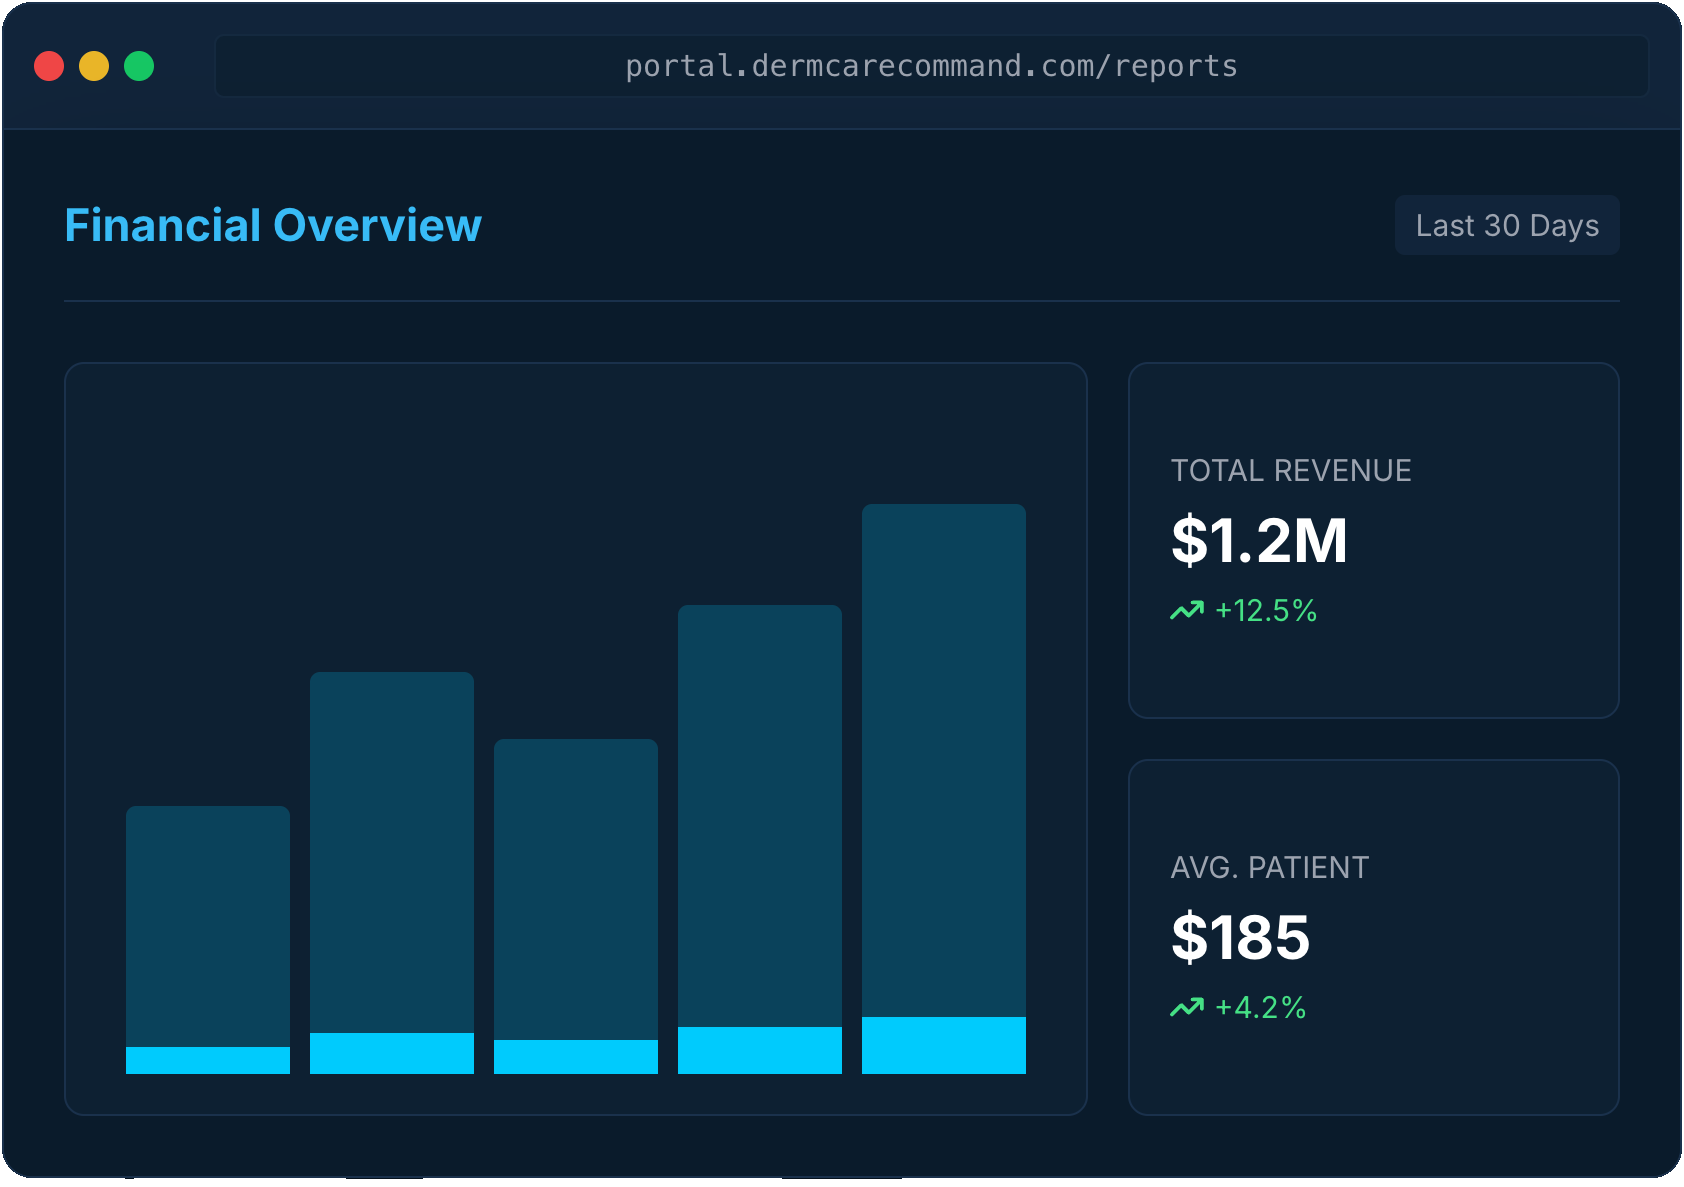The width and height of the screenshot is (1684, 1187).
Task: Select the cyan segment of the fourth bar
Action: pyautogui.click(x=759, y=1050)
